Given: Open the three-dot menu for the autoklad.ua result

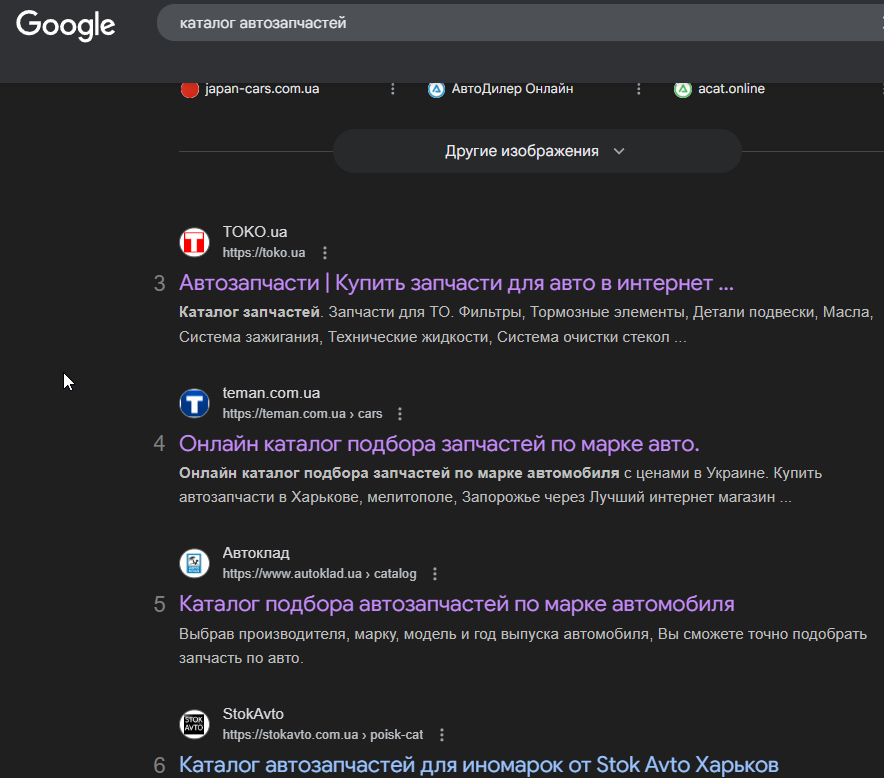Looking at the screenshot, I should tap(435, 574).
